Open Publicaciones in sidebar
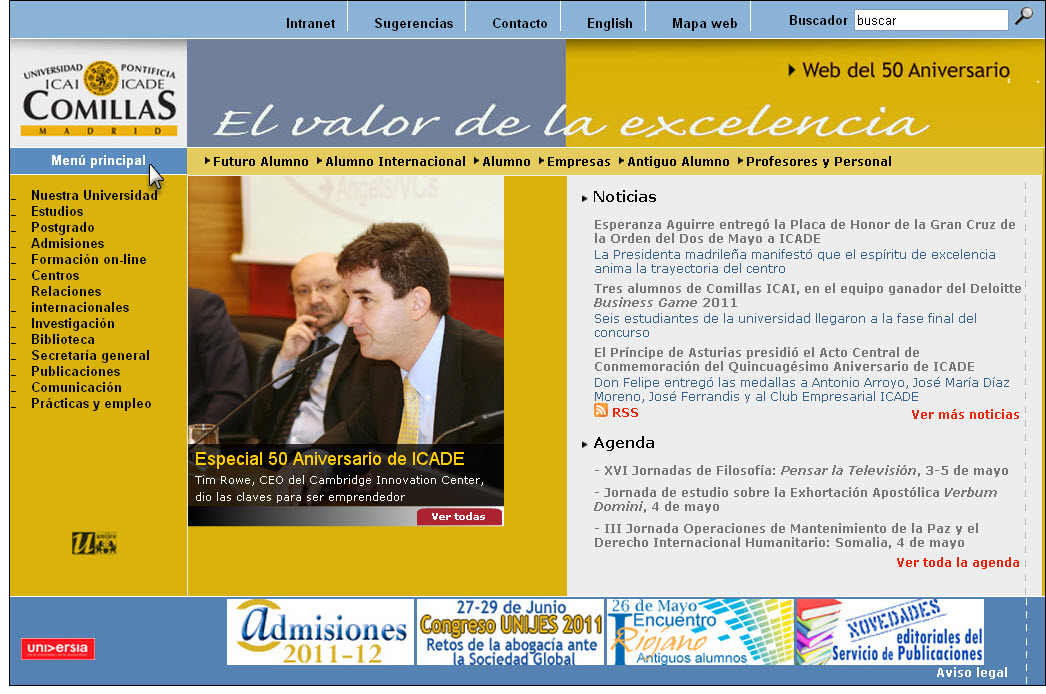This screenshot has width=1046, height=694. [75, 372]
